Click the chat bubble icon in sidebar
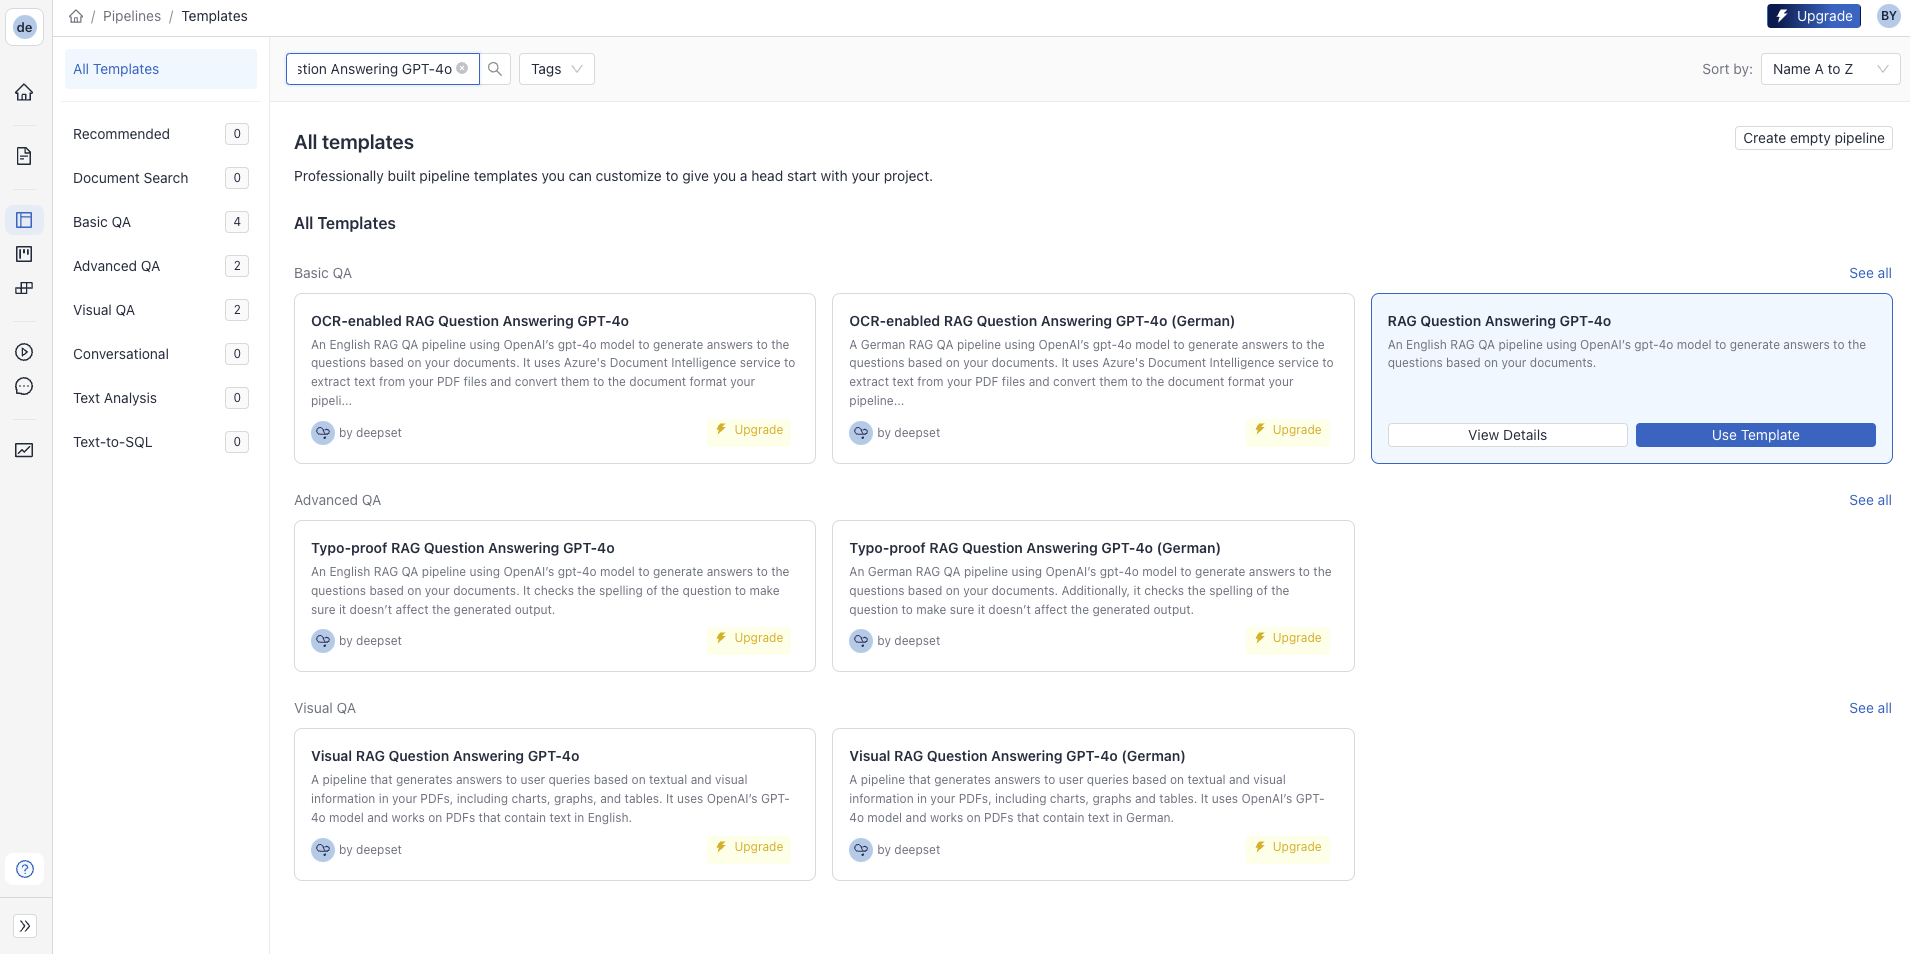Viewport: 1910px width, 954px height. 24,386
